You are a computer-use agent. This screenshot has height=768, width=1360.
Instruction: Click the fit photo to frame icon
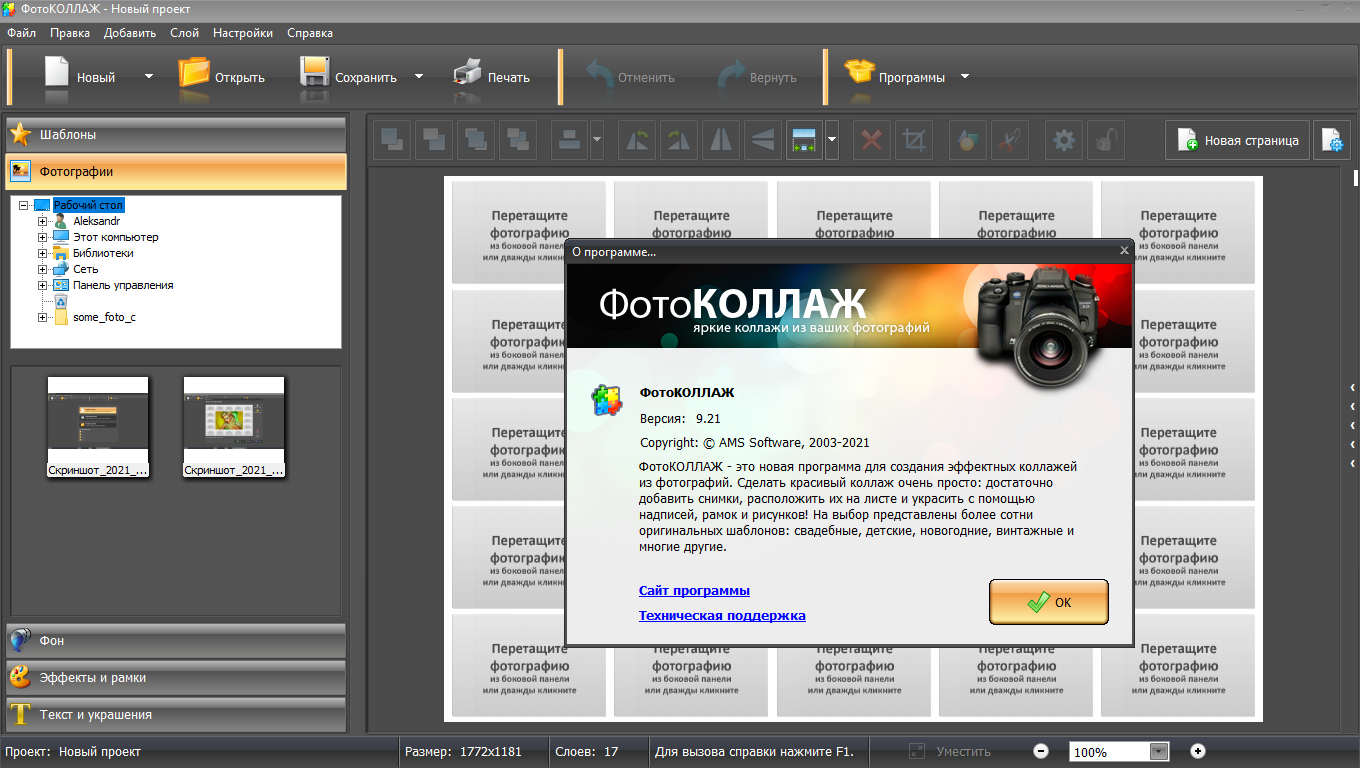(804, 140)
